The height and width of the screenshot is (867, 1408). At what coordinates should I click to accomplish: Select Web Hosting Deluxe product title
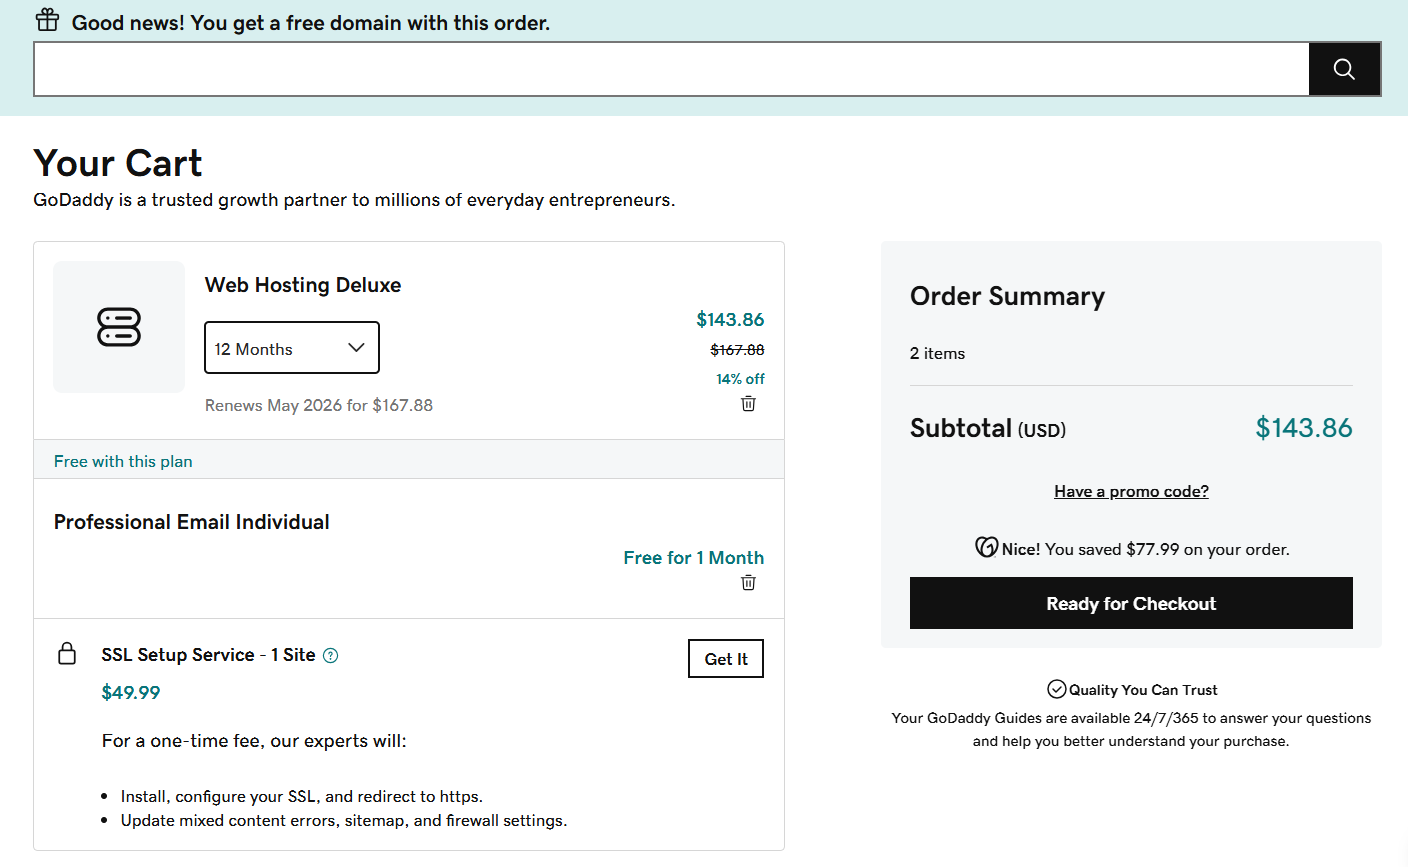pyautogui.click(x=302, y=285)
